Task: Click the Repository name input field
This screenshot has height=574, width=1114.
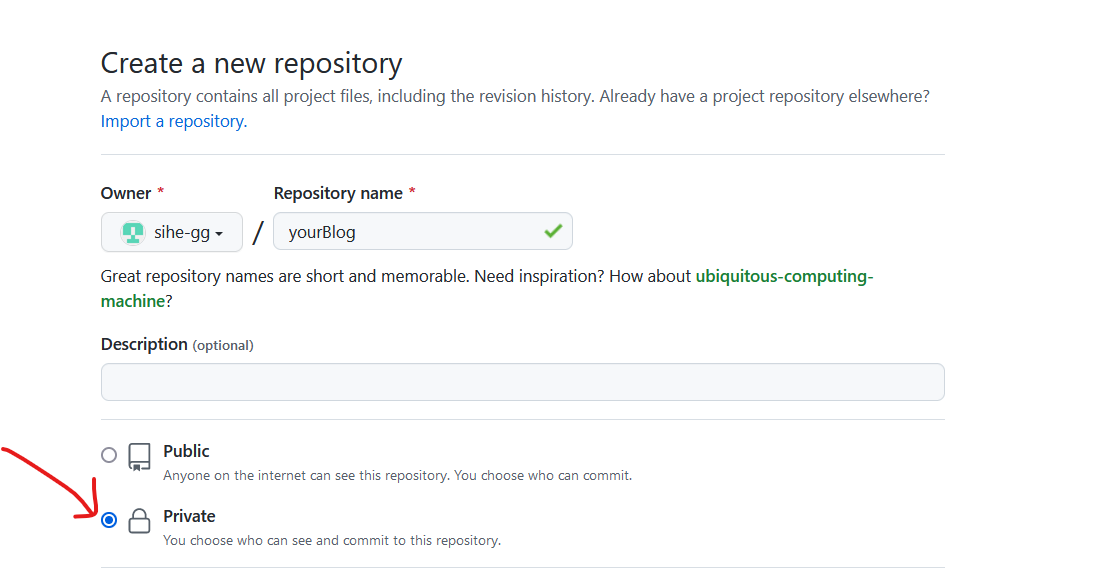Action: point(423,231)
